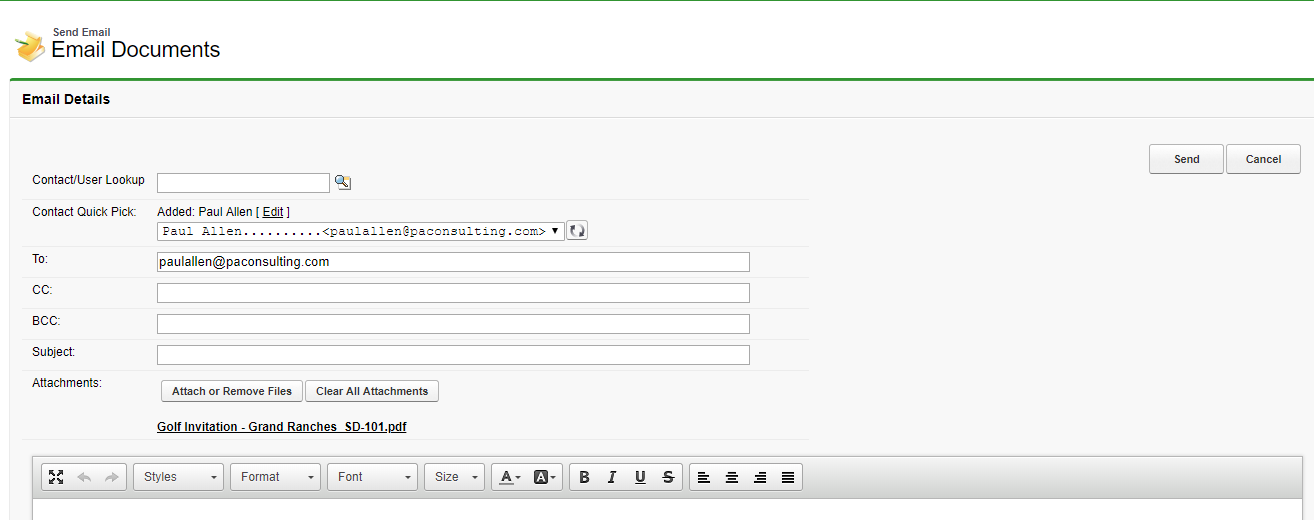Click the refresh icon beside the quick pick dropdown
Screen dimensions: 1314x520
click(x=577, y=231)
